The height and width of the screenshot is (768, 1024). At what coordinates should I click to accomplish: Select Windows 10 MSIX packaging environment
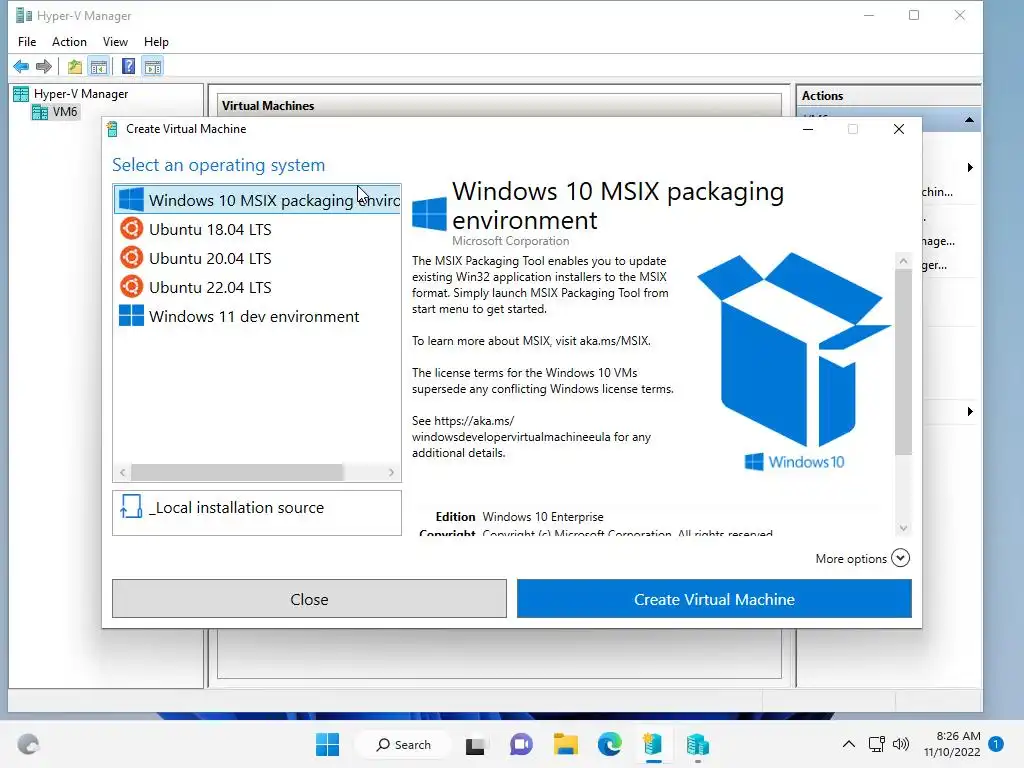[257, 200]
